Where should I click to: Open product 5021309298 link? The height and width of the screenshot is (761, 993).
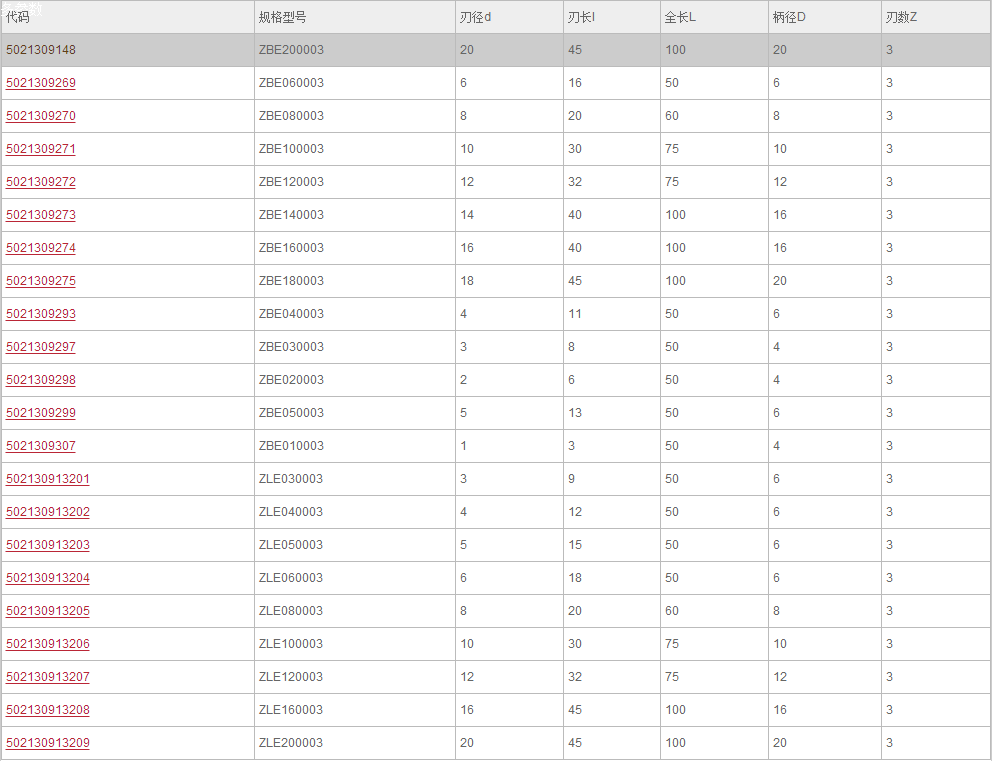(x=41, y=380)
